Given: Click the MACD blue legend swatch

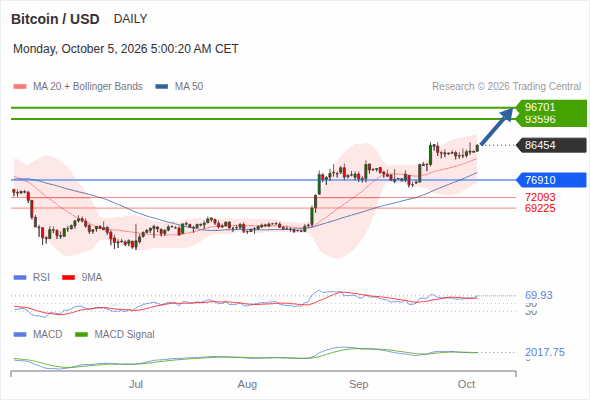Looking at the screenshot, I should point(20,335).
